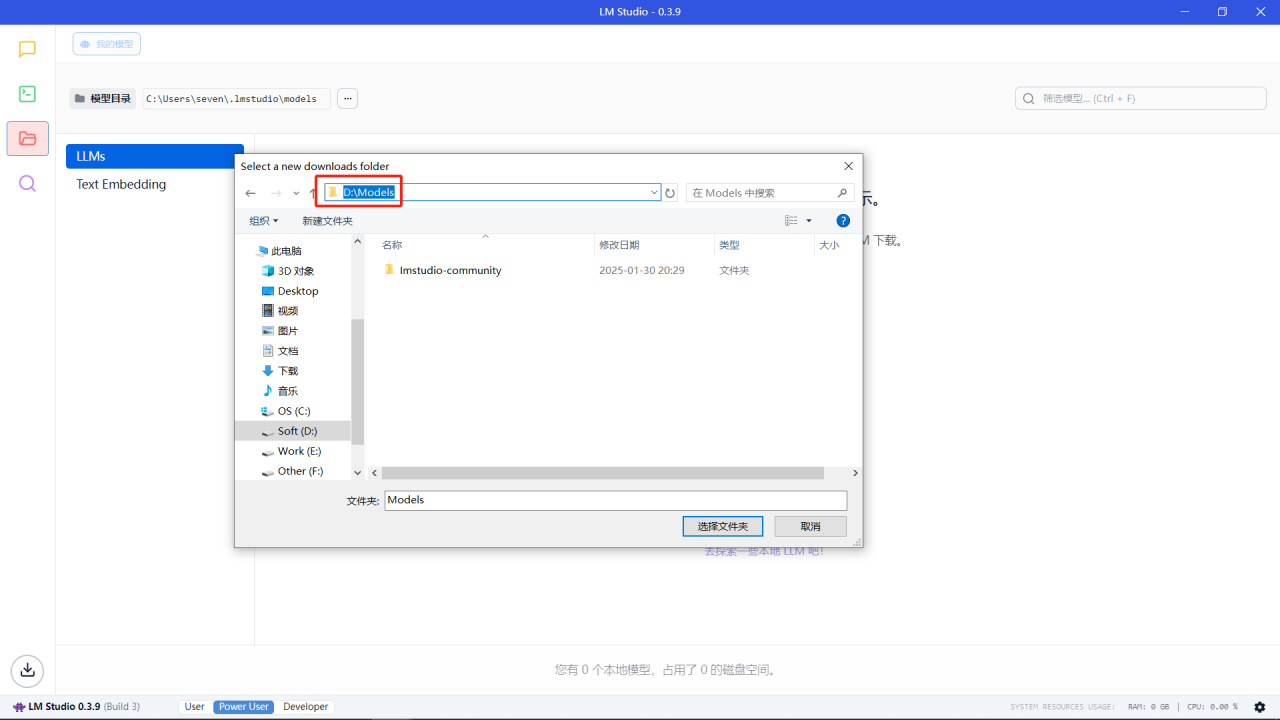Viewport: 1280px width, 720px height.
Task: Open the My Models folder sidebar icon
Action: click(x=27, y=139)
